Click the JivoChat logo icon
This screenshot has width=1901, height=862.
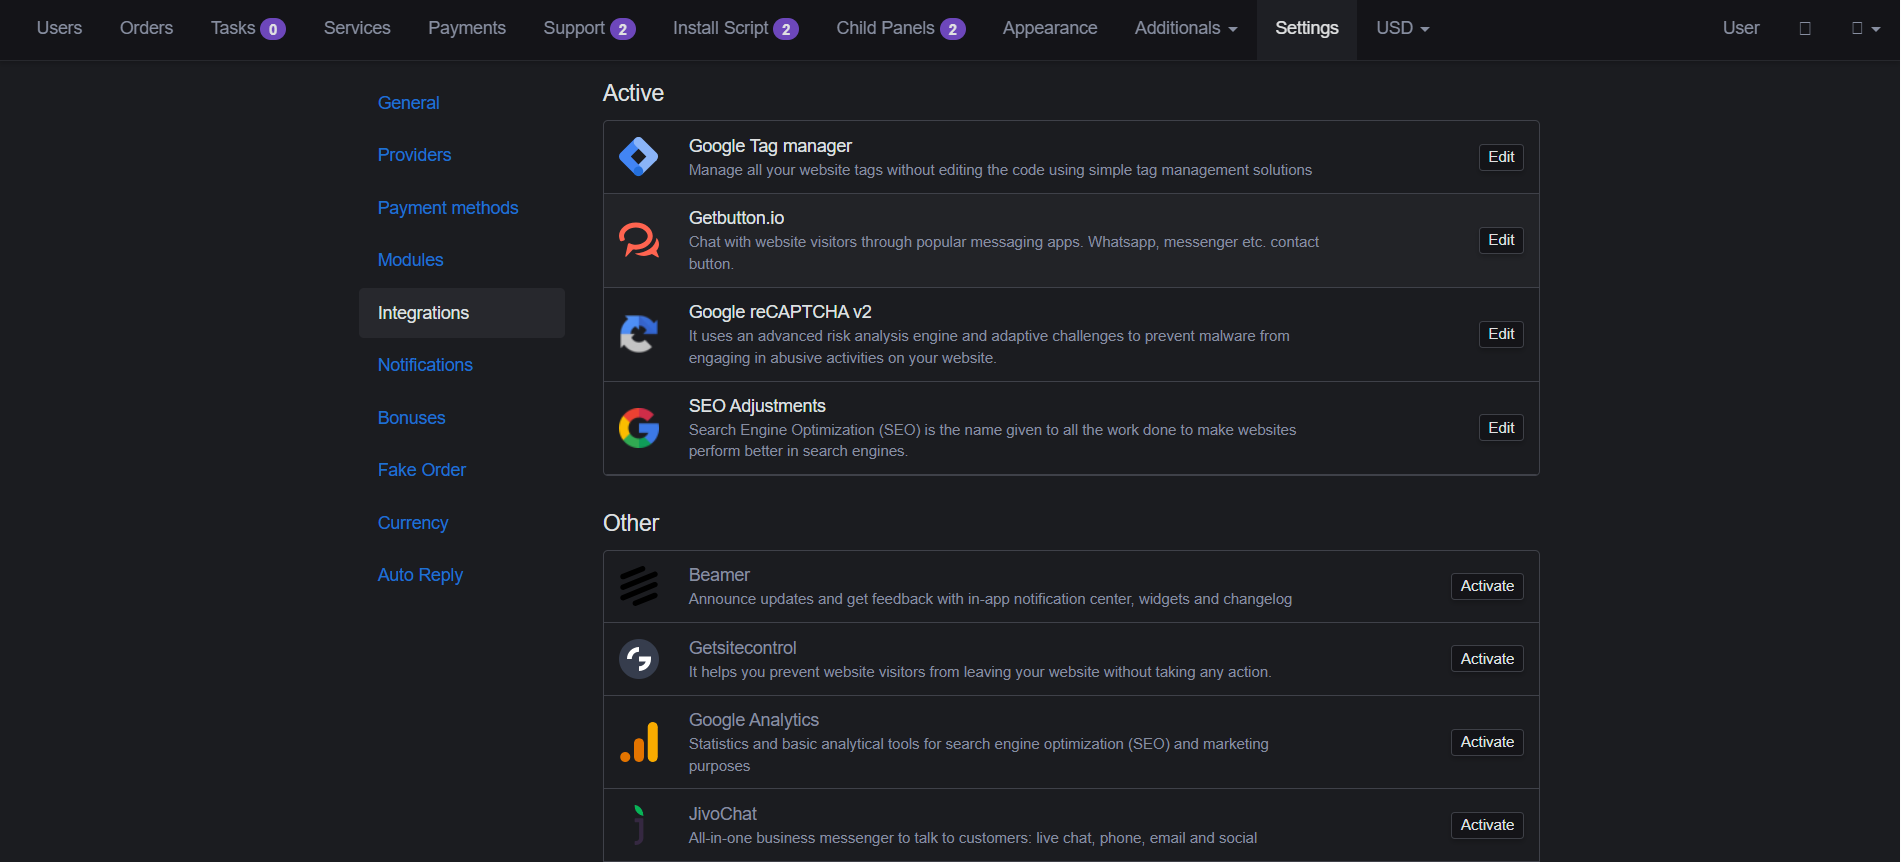click(x=638, y=825)
